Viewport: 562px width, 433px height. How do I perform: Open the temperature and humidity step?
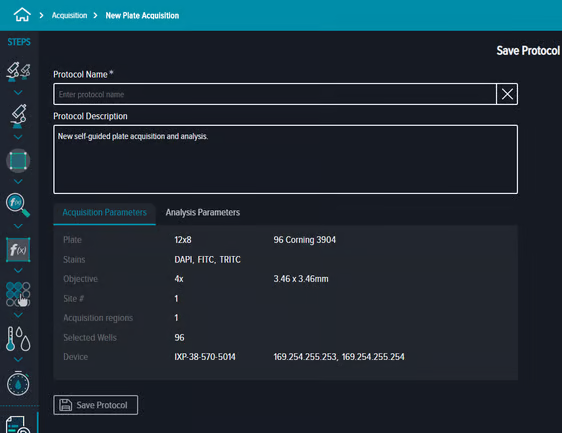[x=18, y=338]
